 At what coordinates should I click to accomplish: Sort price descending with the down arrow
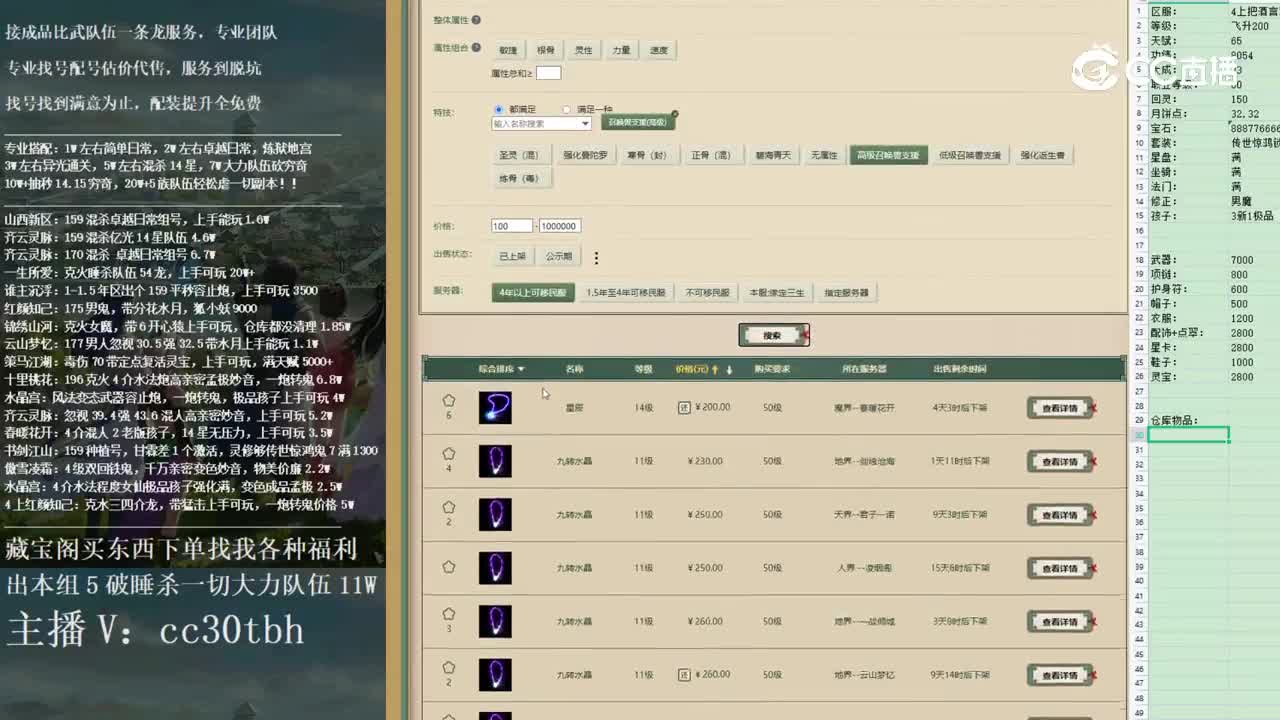[727, 368]
